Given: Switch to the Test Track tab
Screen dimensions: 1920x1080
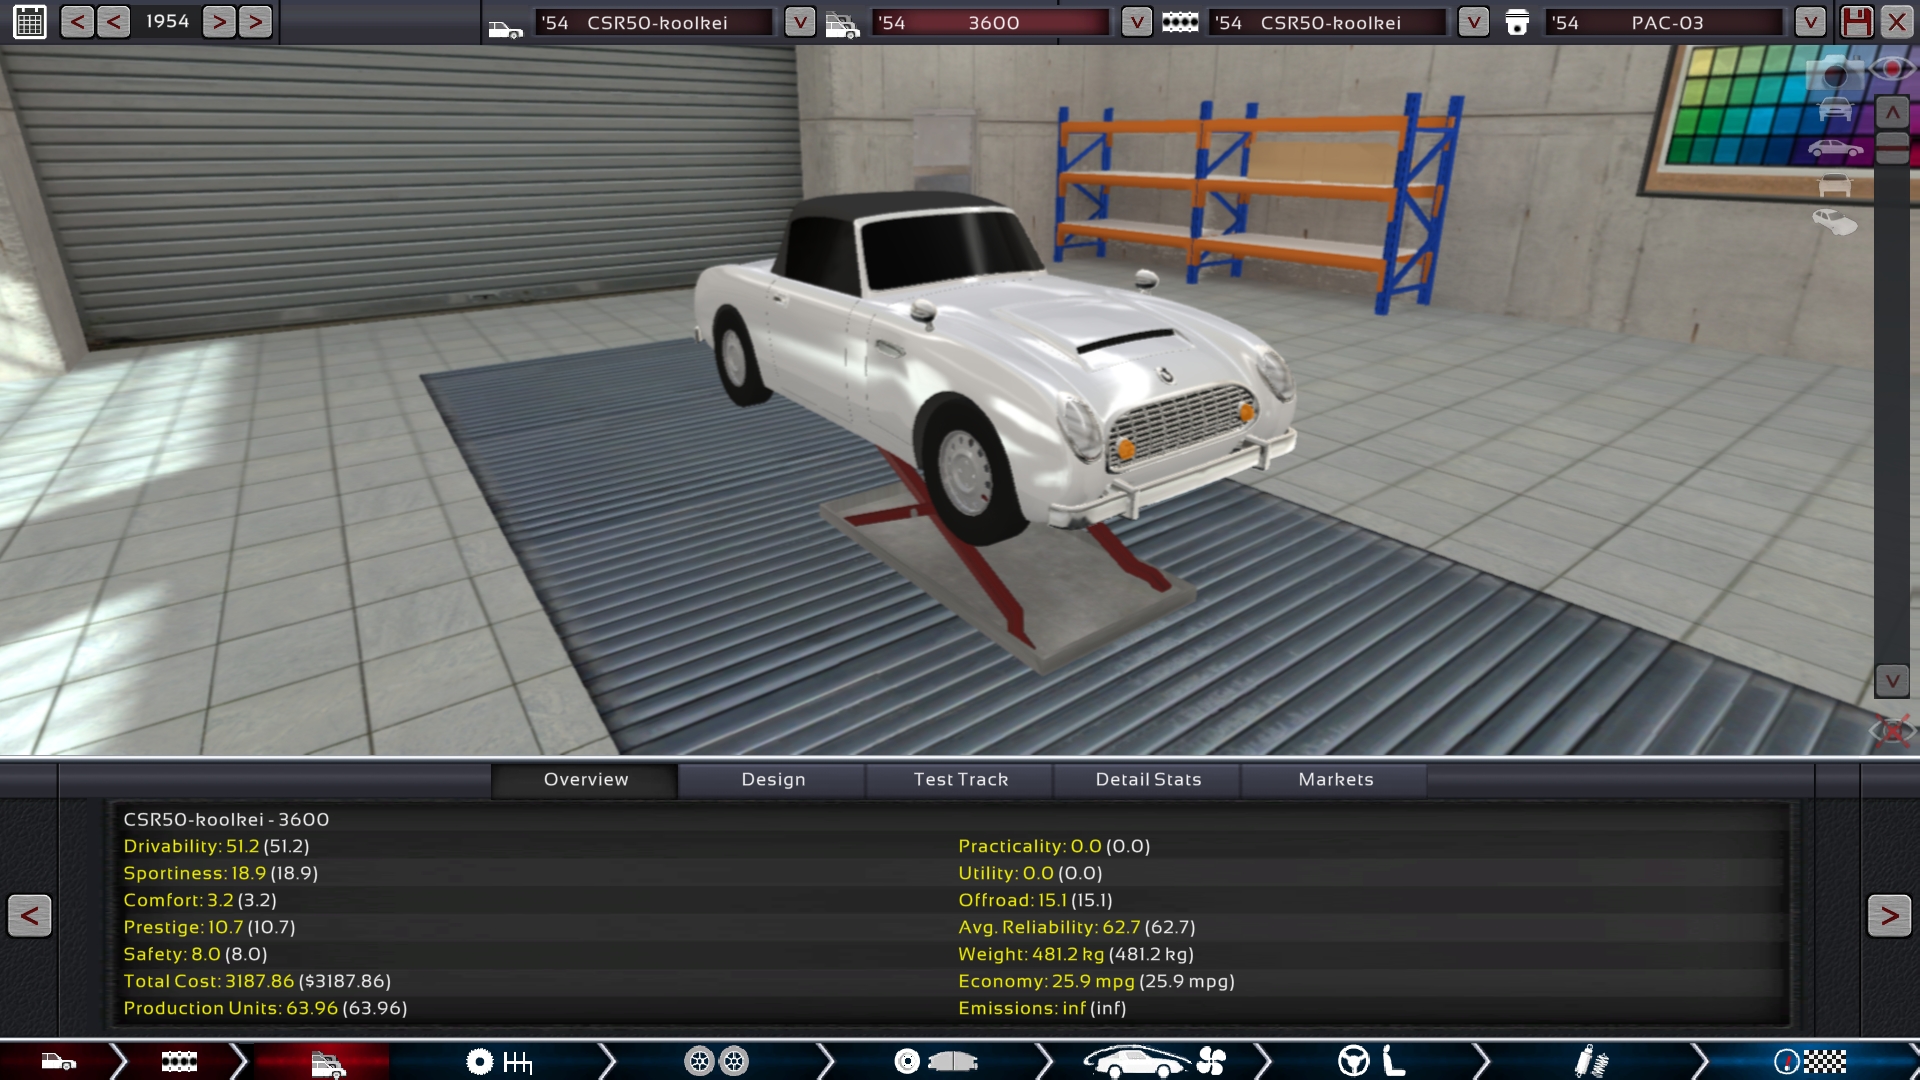Looking at the screenshot, I should click(960, 779).
